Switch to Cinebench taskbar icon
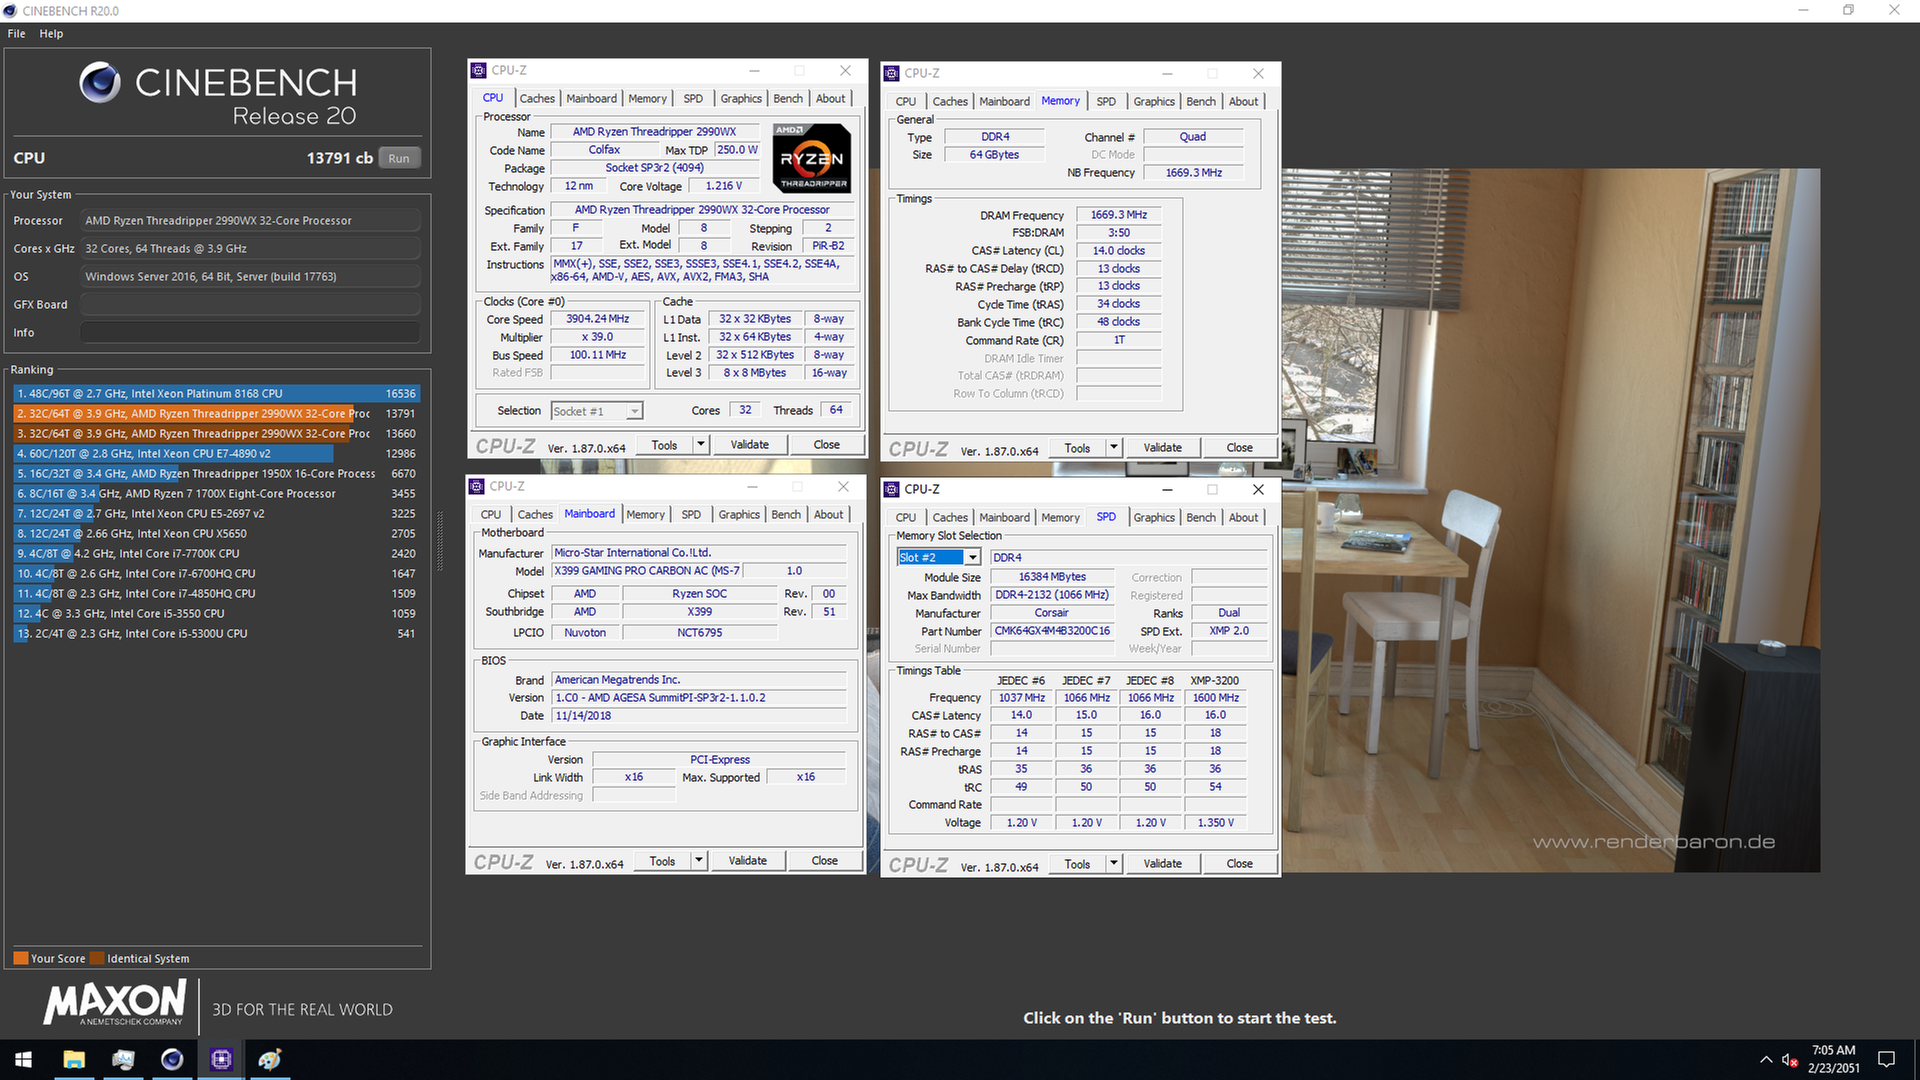This screenshot has width=1920, height=1080. (x=172, y=1060)
